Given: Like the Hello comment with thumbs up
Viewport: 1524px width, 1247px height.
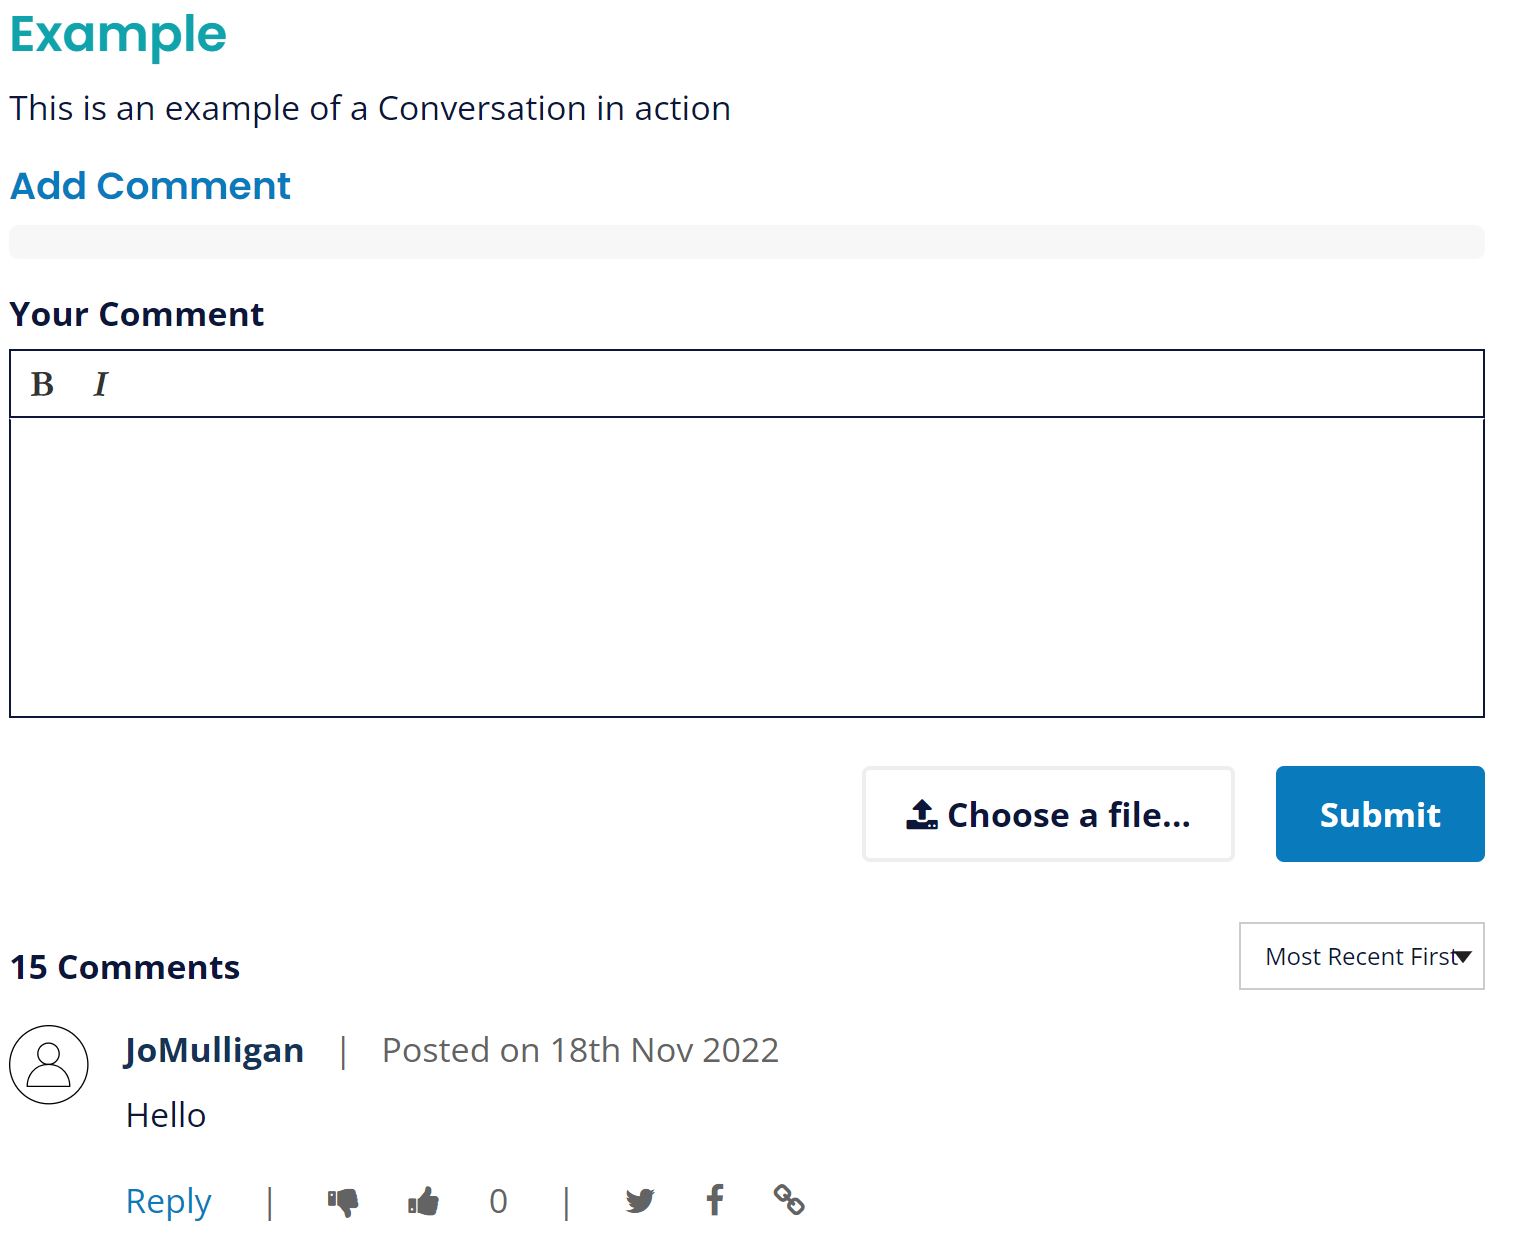Looking at the screenshot, I should [424, 1201].
